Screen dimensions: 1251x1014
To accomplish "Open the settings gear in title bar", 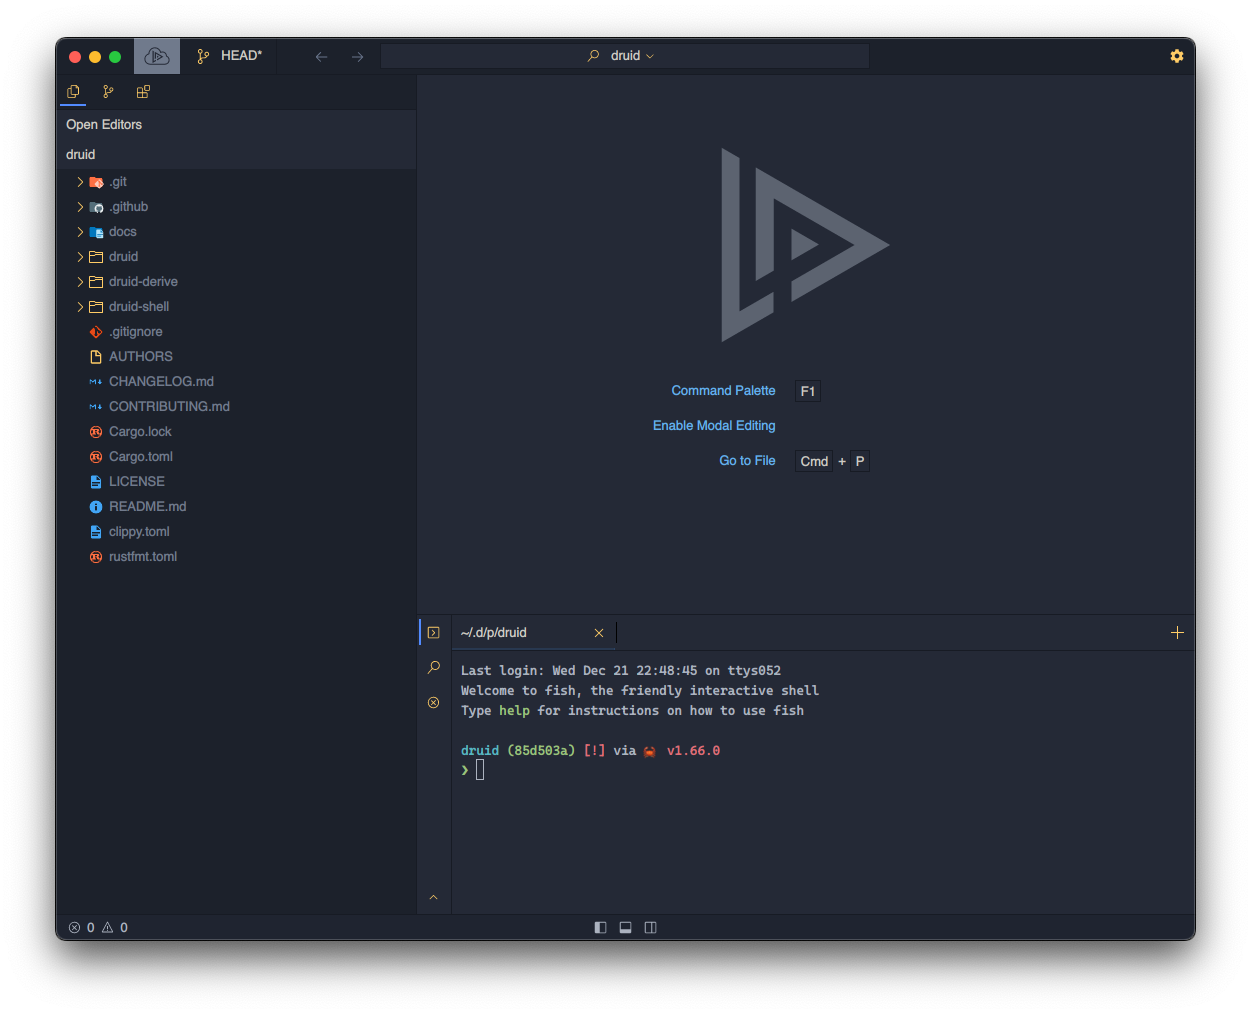I will [x=1176, y=56].
